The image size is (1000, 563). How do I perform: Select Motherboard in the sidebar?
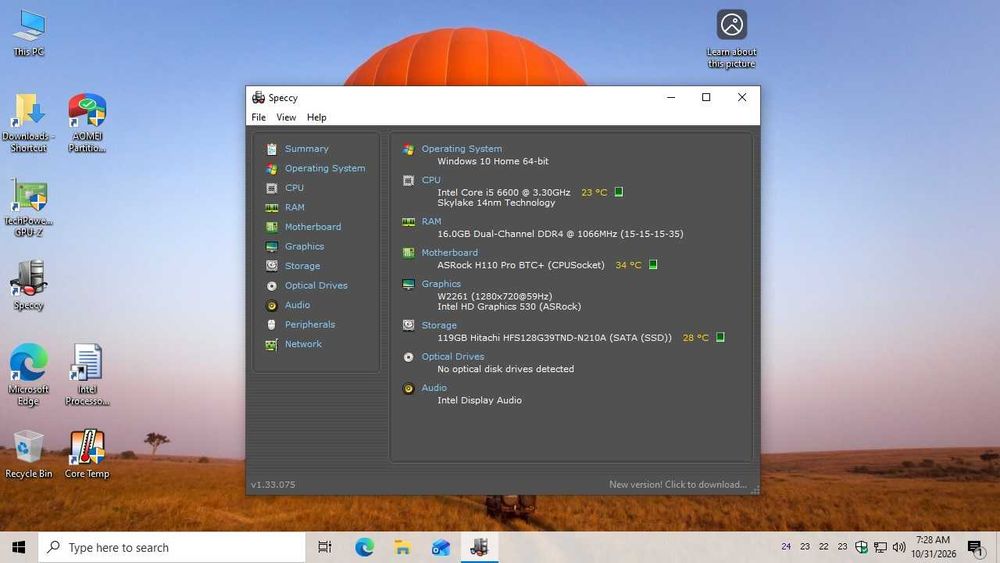click(x=312, y=226)
